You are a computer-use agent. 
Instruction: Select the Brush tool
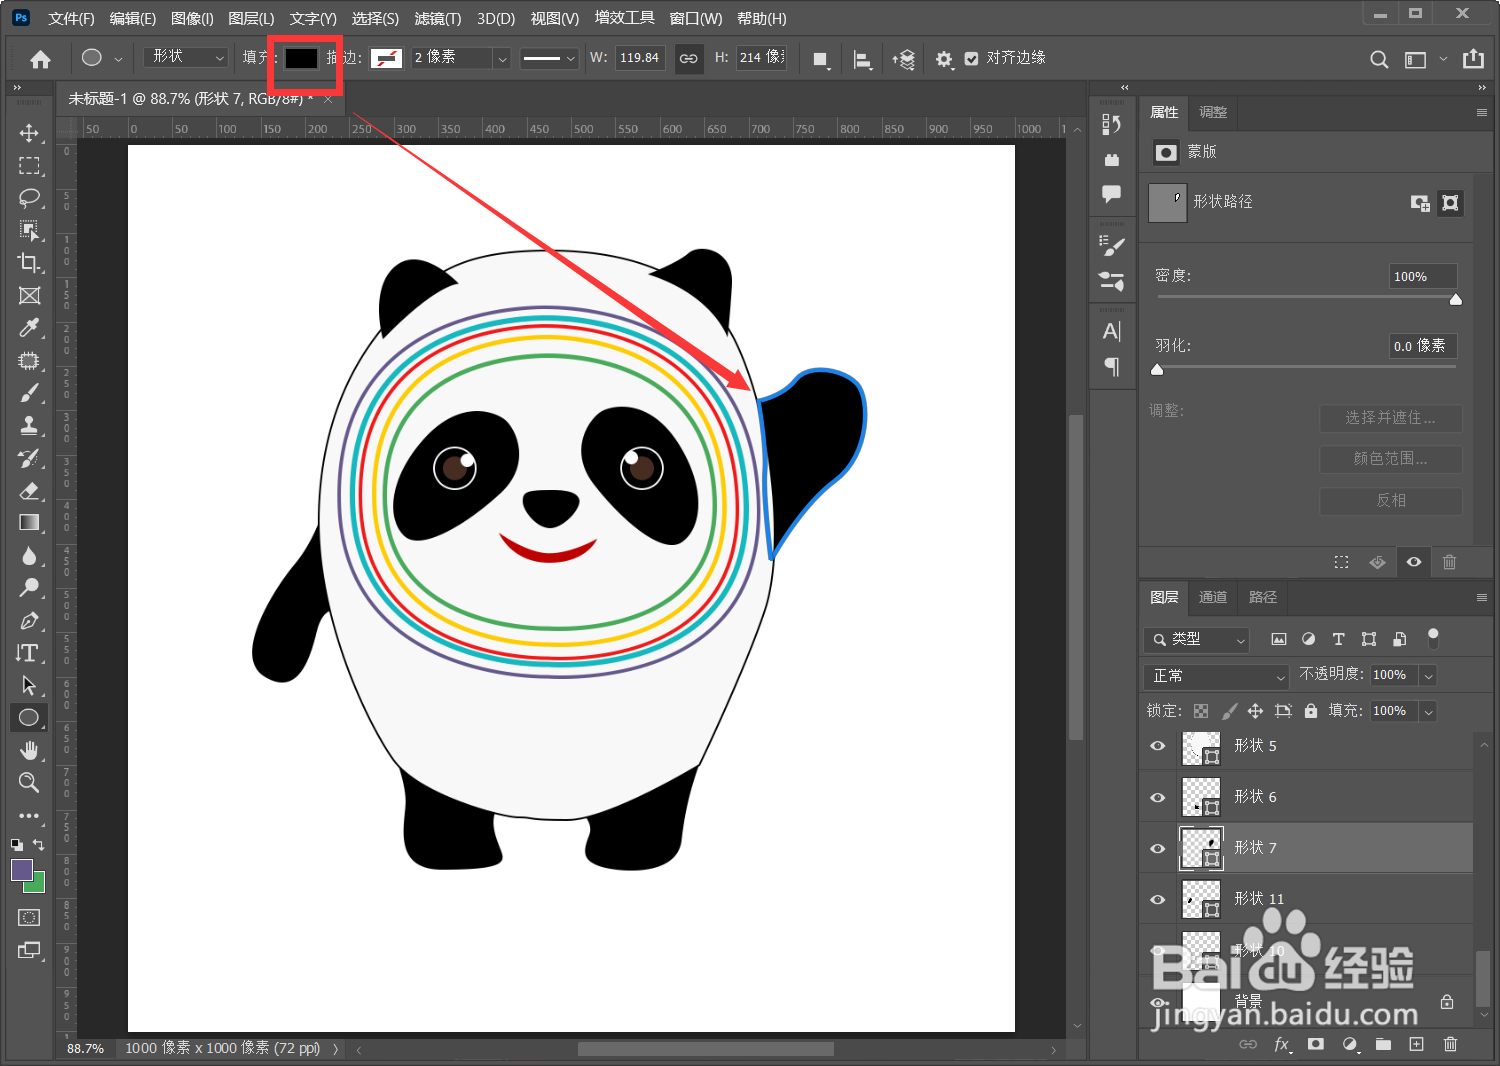[29, 393]
